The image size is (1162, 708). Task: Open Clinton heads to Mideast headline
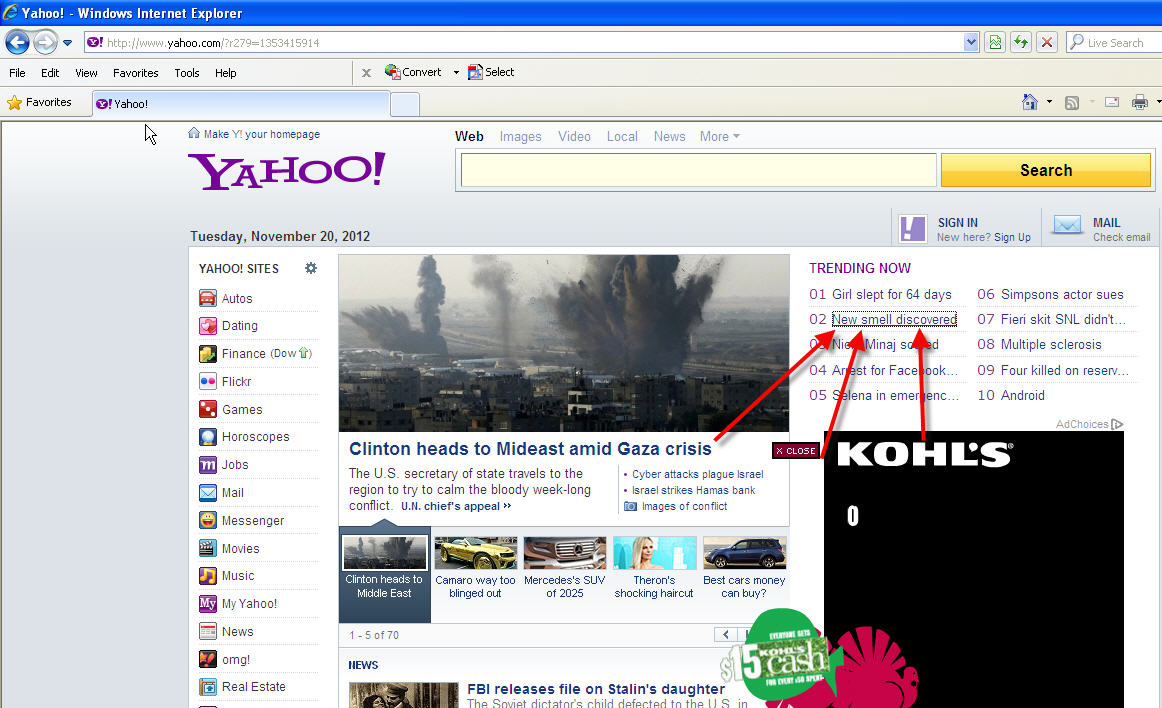pos(530,449)
